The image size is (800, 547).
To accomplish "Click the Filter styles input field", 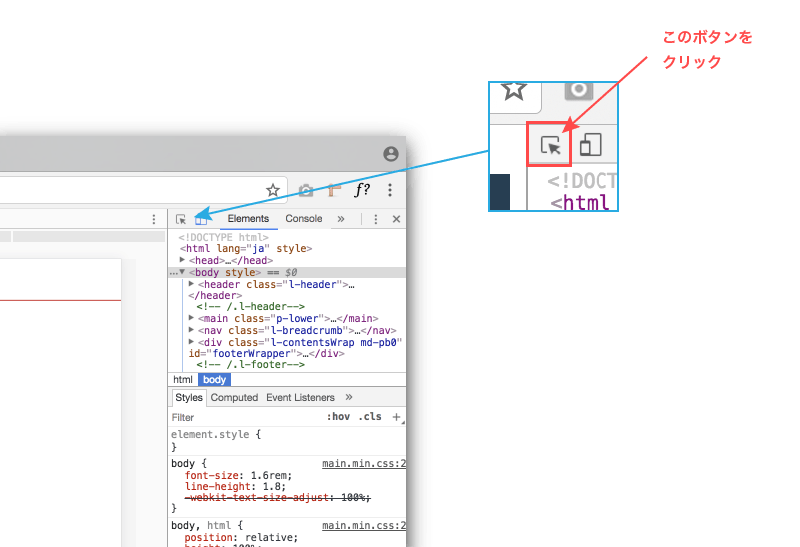I will coord(240,417).
